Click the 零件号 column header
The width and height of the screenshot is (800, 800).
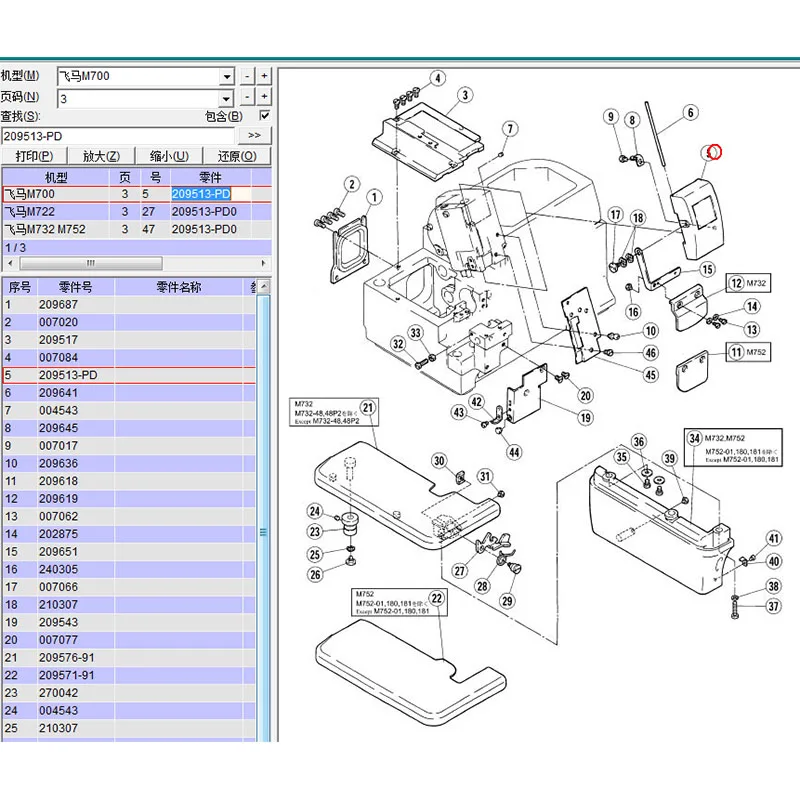pyautogui.click(x=76, y=287)
